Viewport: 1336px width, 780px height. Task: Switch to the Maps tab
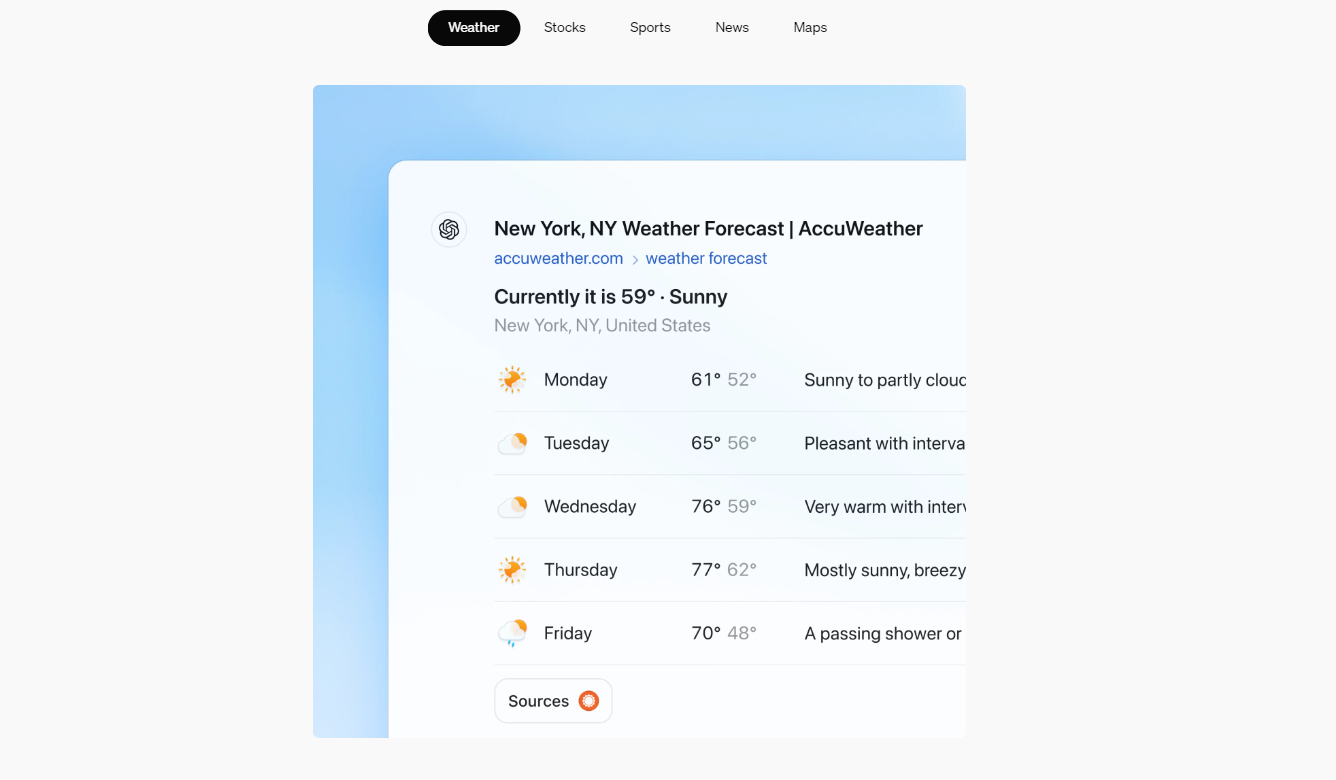[x=810, y=28]
